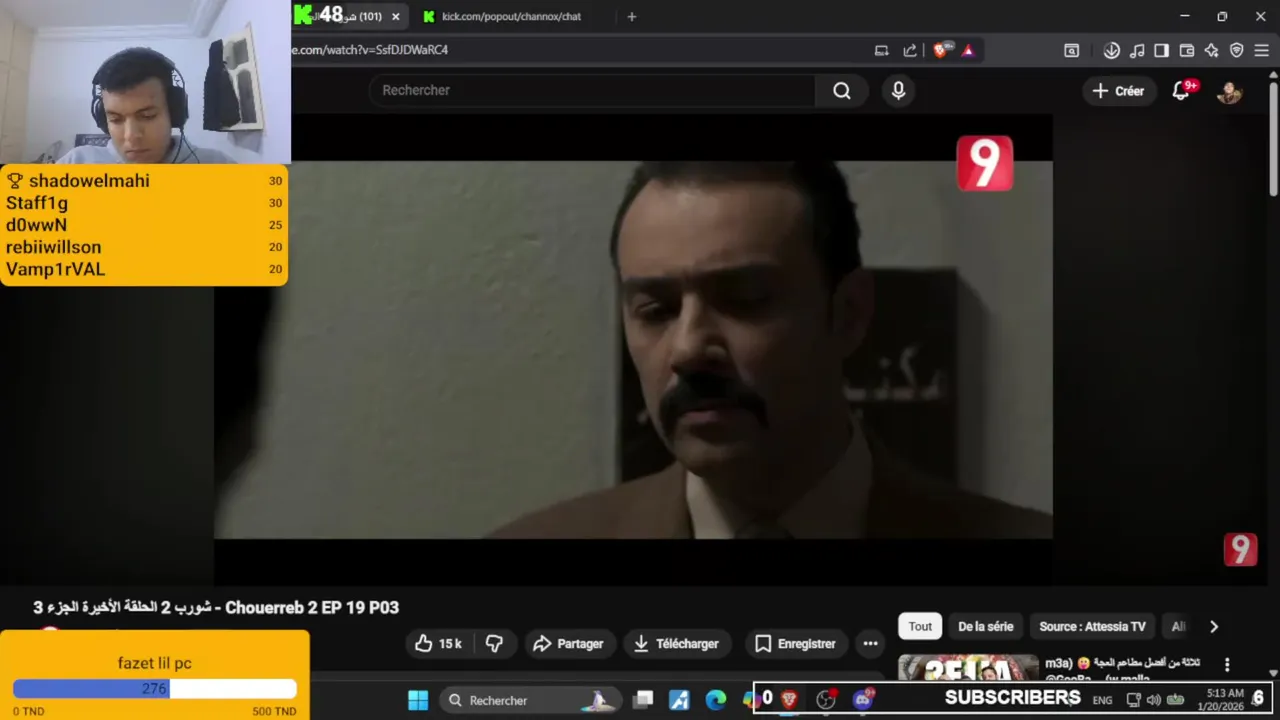The height and width of the screenshot is (720, 1280).
Task: Open the browser hamburger menu
Action: [x=1261, y=50]
